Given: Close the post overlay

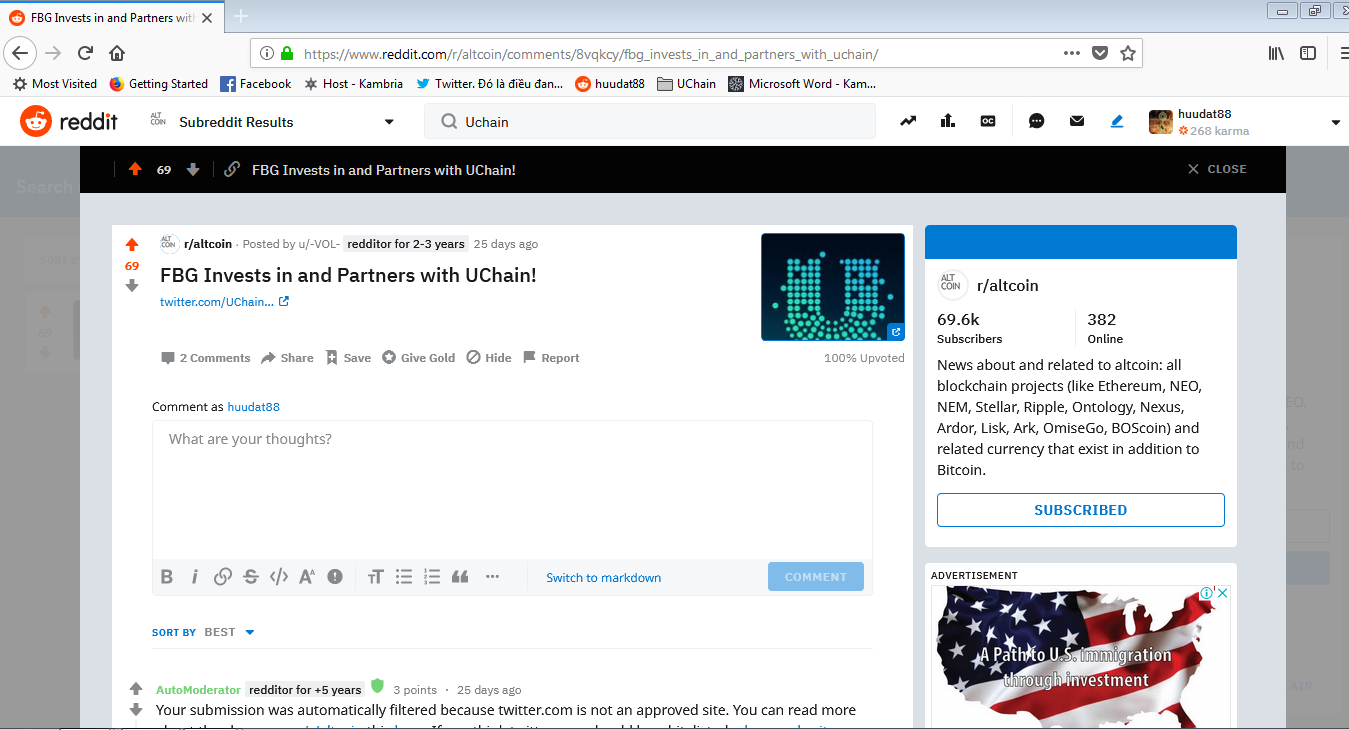Looking at the screenshot, I should point(1216,169).
